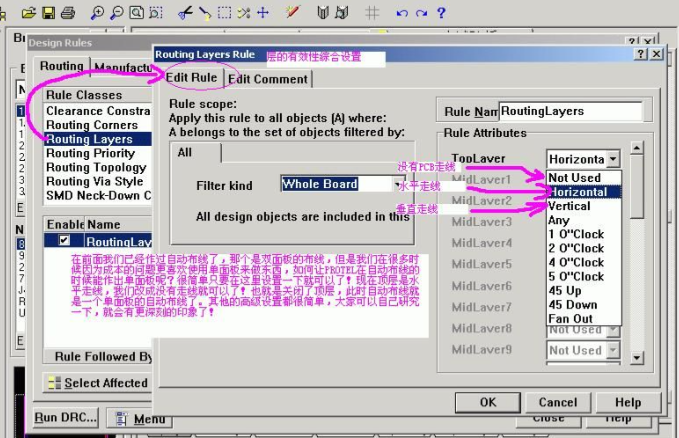Select Routing Priority in Rule Classes
The width and height of the screenshot is (679, 438).
click(90, 154)
